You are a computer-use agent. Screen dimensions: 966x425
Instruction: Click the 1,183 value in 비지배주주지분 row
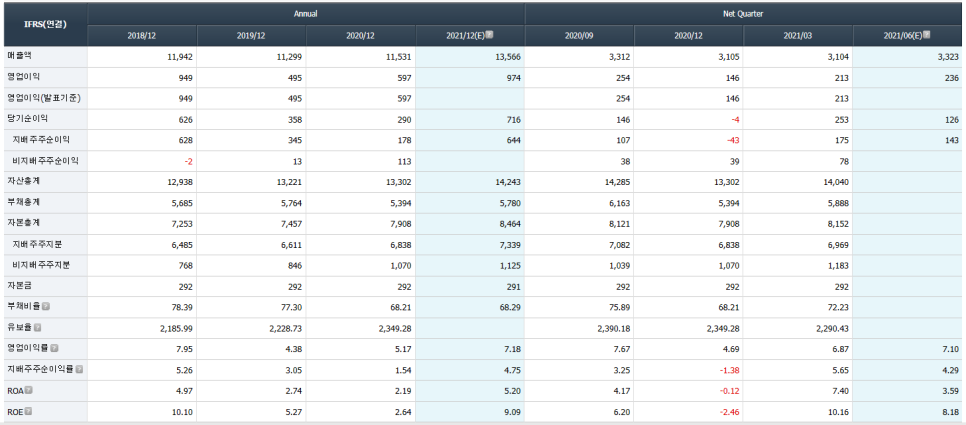point(838,266)
